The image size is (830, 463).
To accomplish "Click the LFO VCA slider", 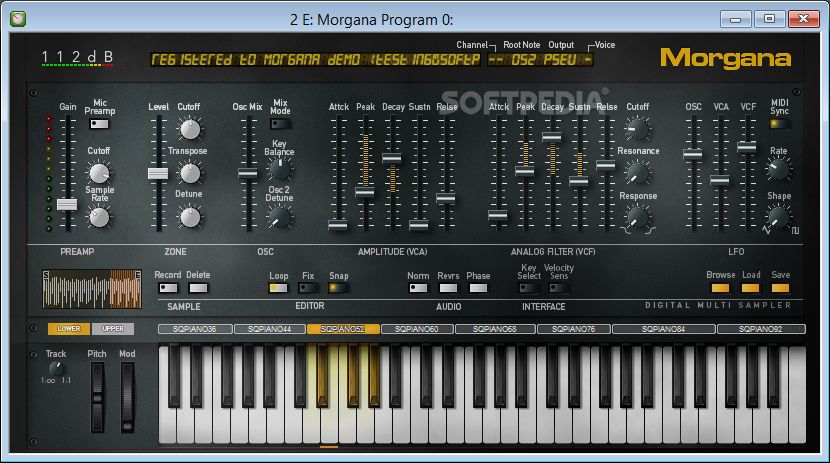I will tap(720, 180).
